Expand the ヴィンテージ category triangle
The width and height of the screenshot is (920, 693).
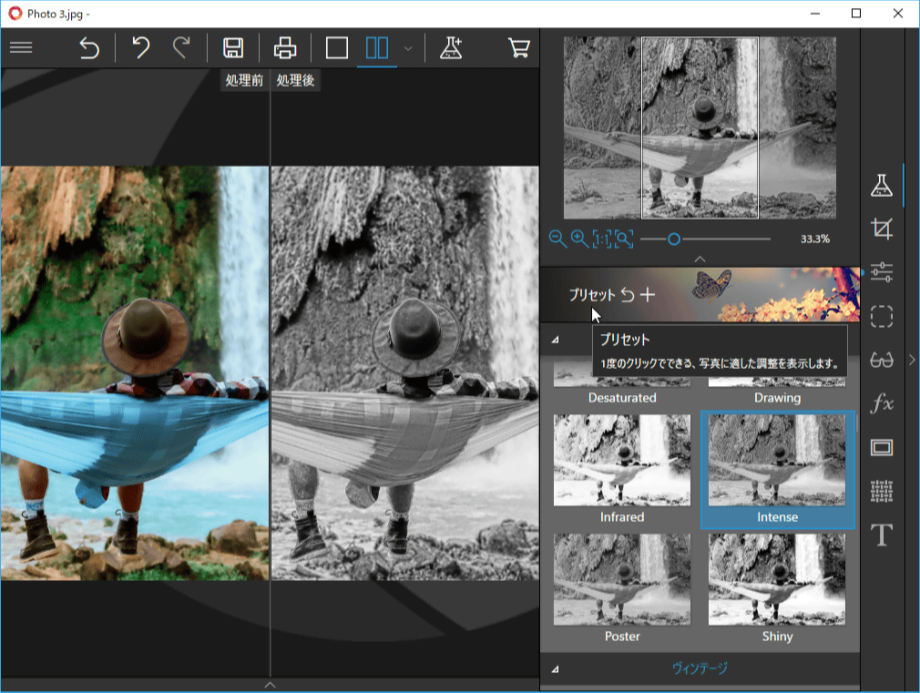click(x=555, y=668)
